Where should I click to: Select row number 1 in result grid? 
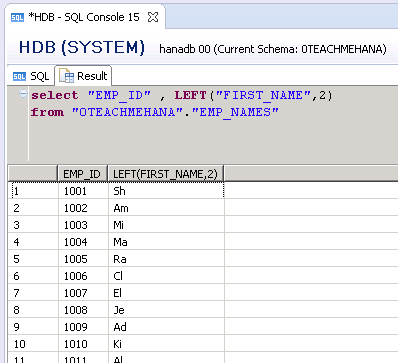pos(33,191)
